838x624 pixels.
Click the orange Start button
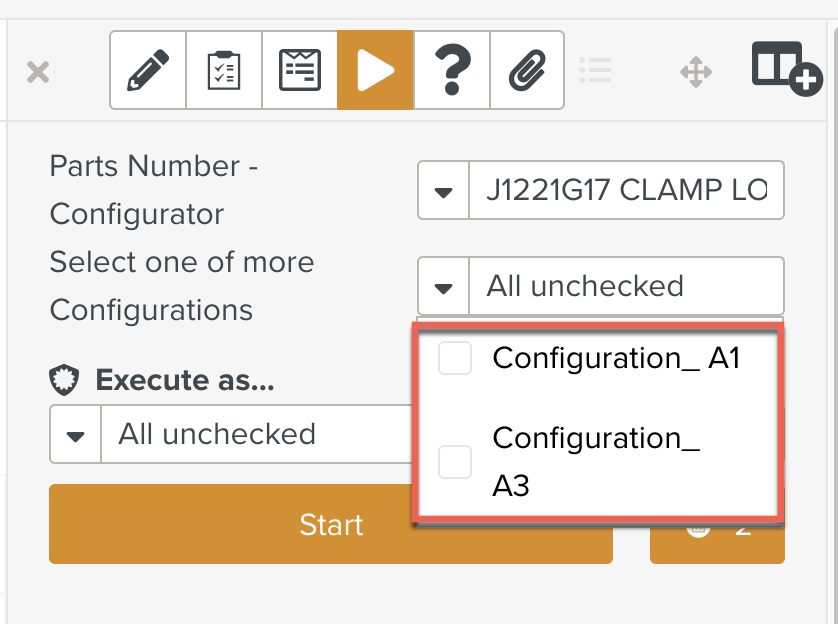331,525
